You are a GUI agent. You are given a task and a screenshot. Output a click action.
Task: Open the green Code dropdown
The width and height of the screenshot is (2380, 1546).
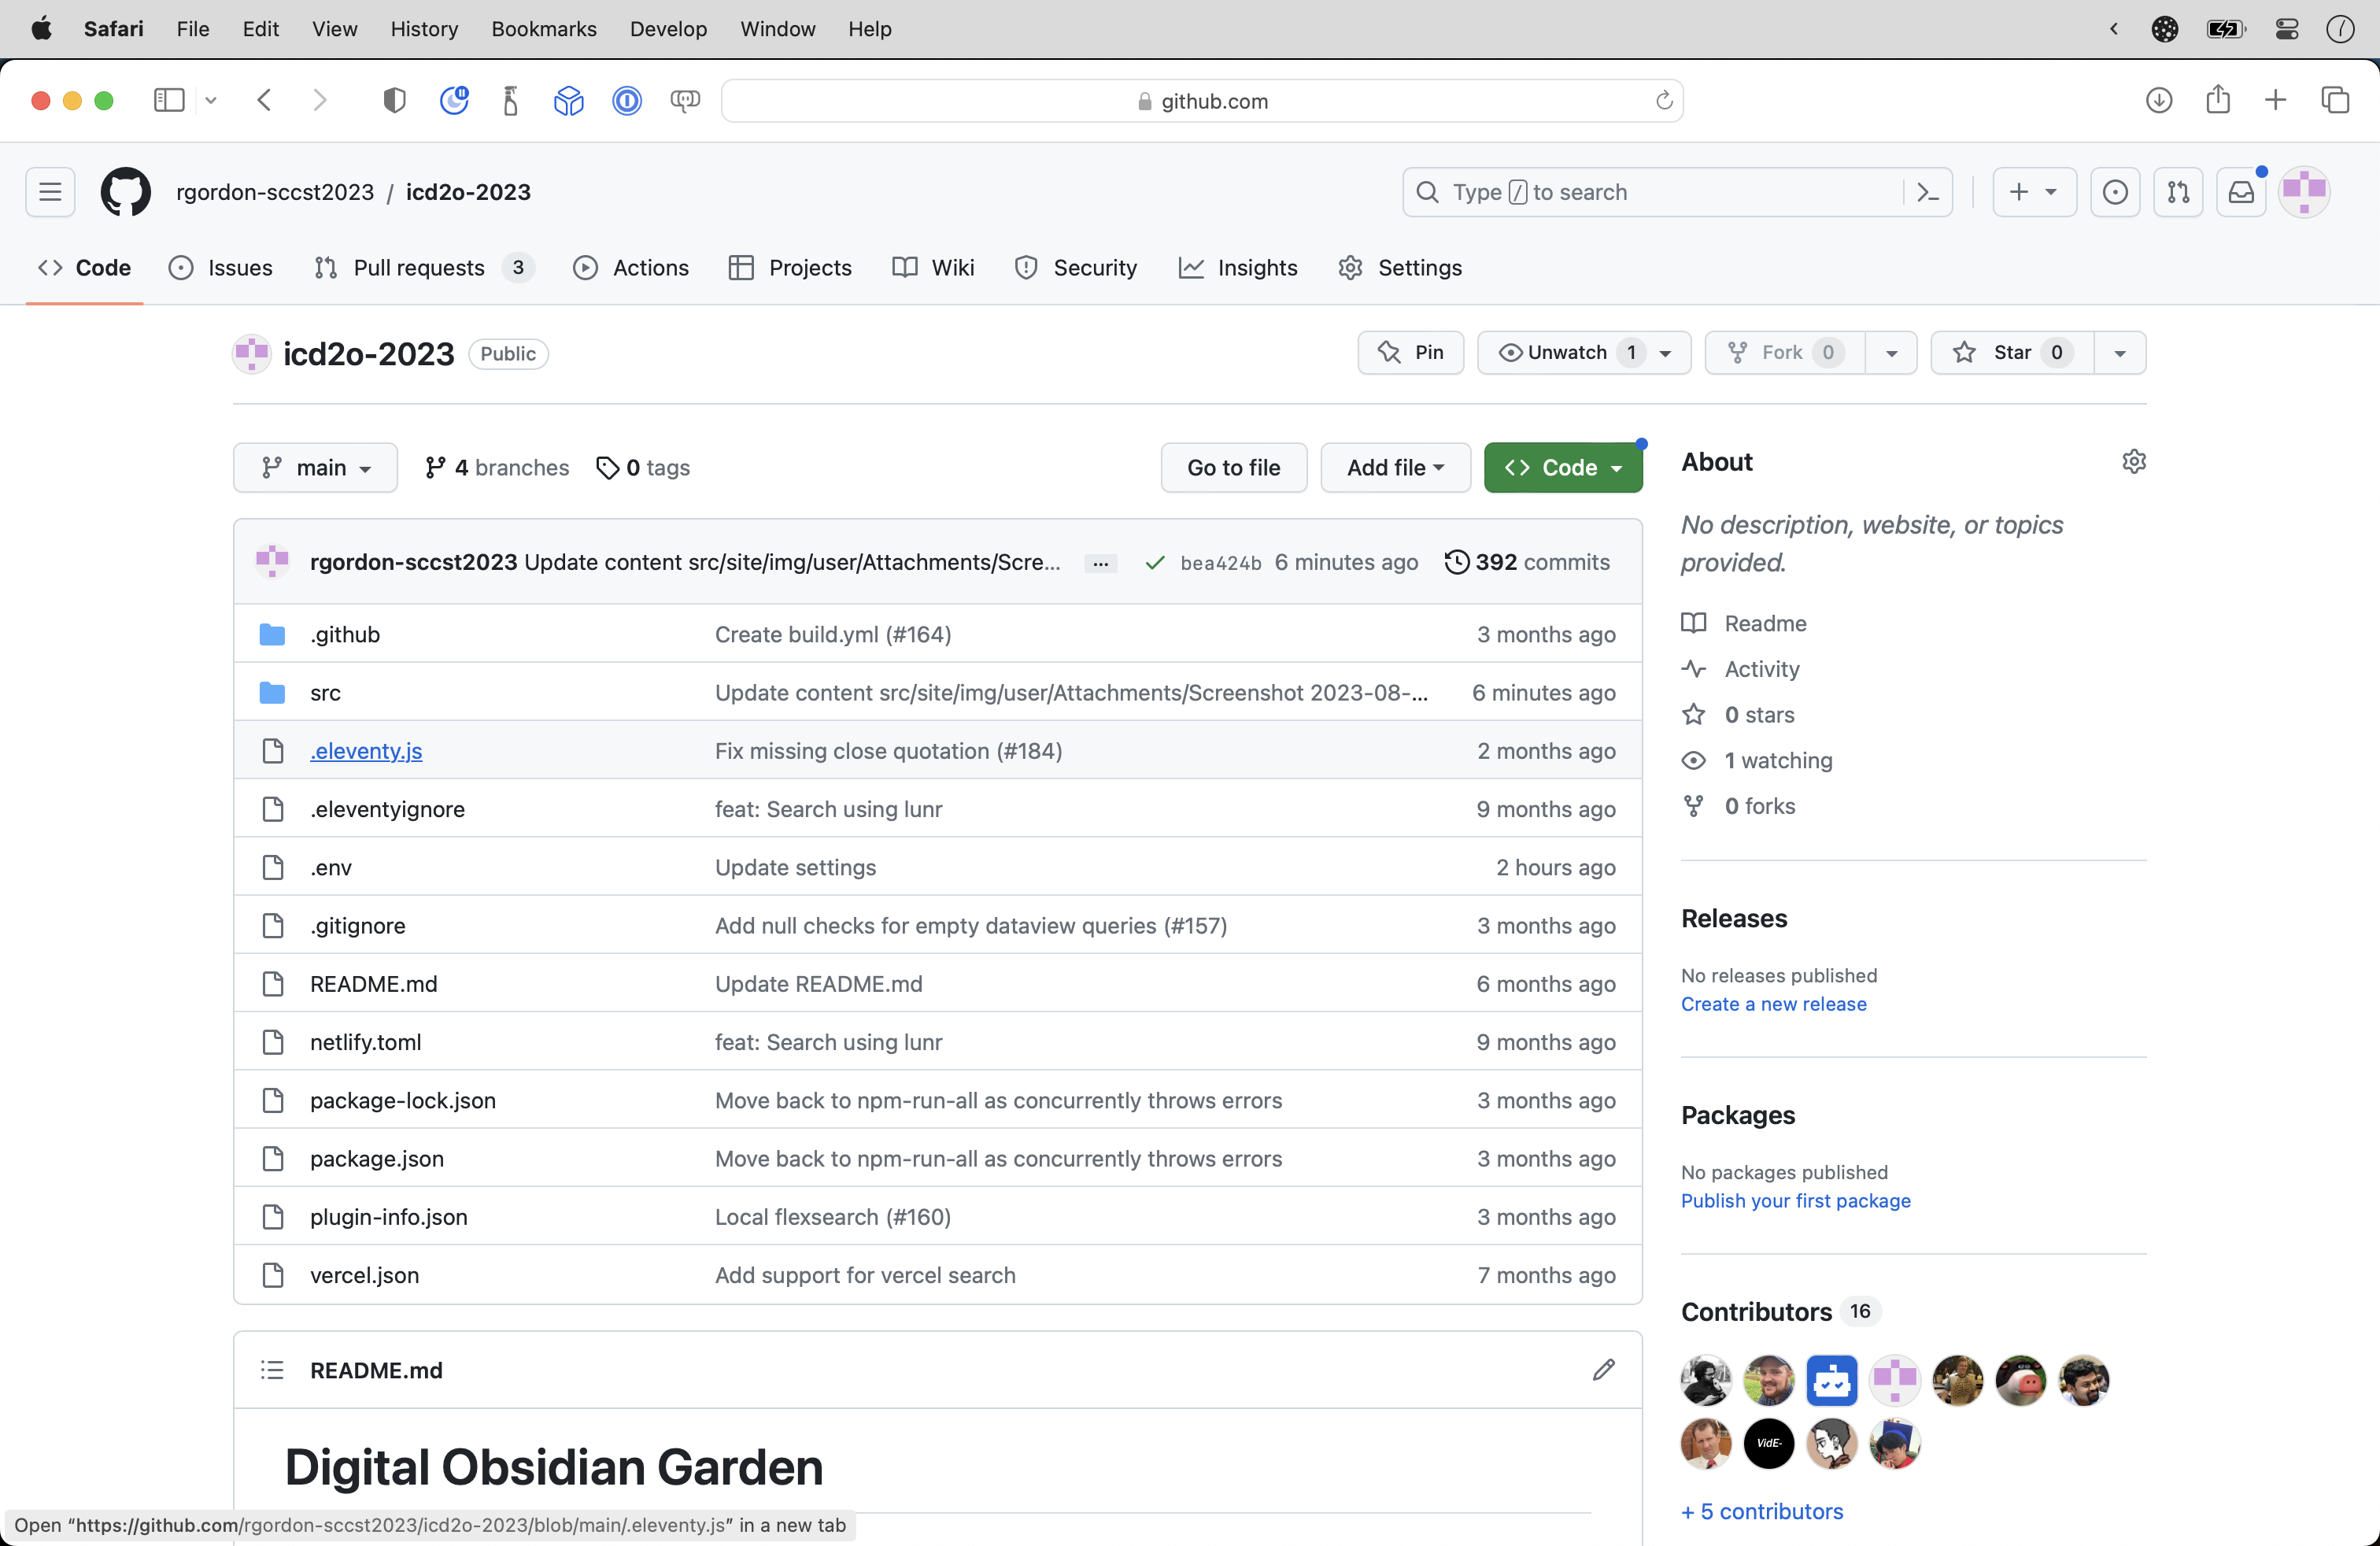(1563, 468)
